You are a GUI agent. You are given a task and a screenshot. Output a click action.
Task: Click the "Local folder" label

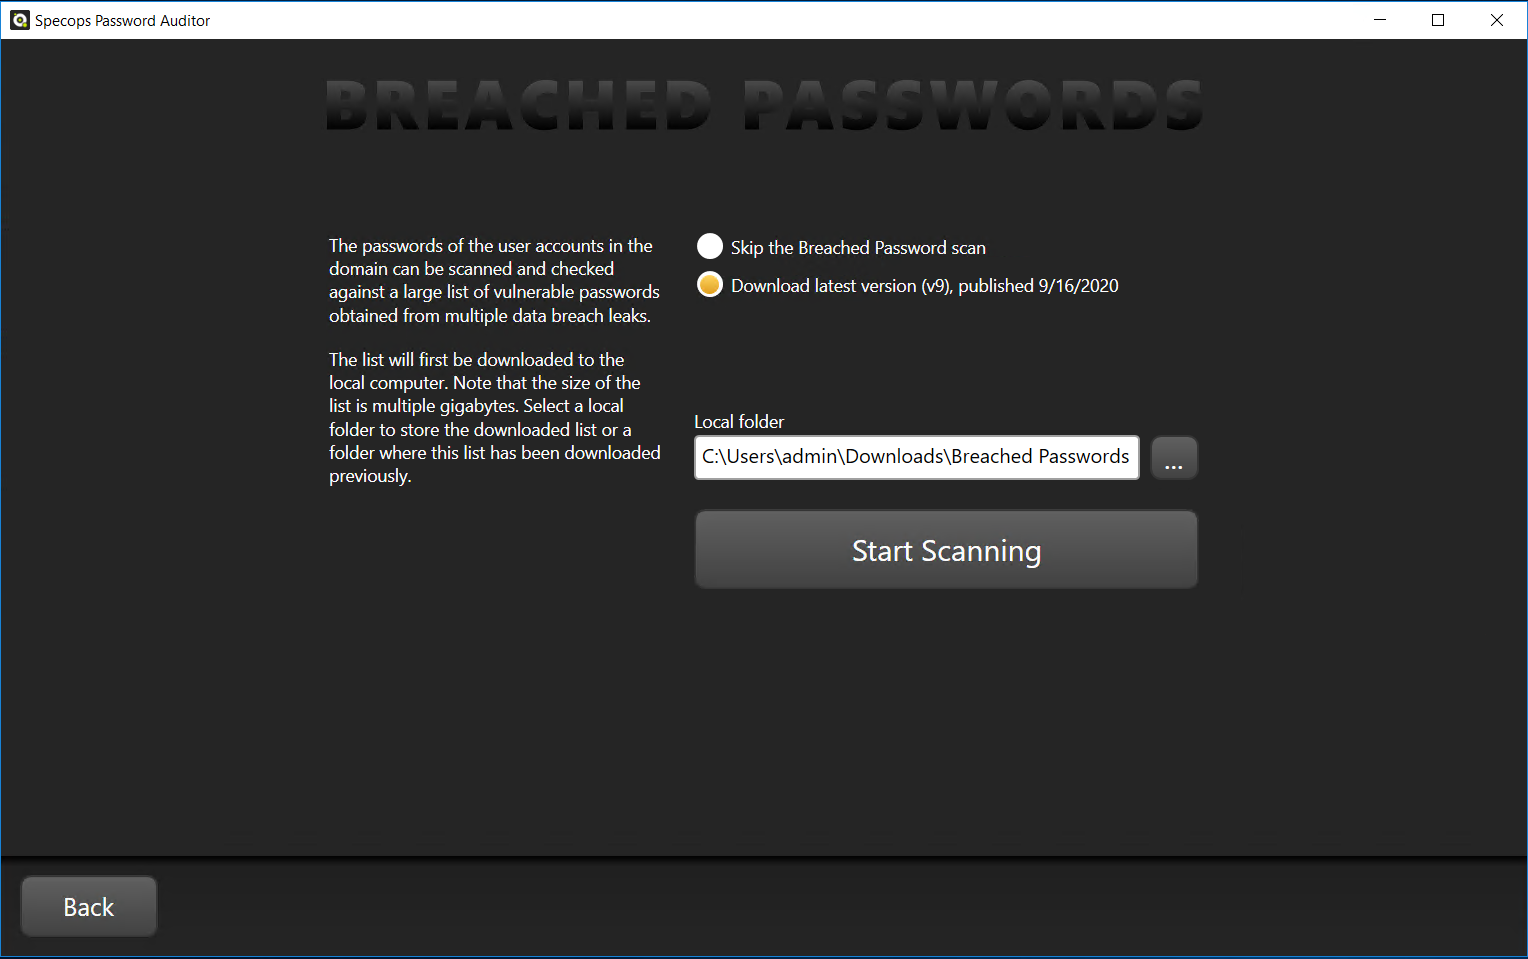[739, 422]
